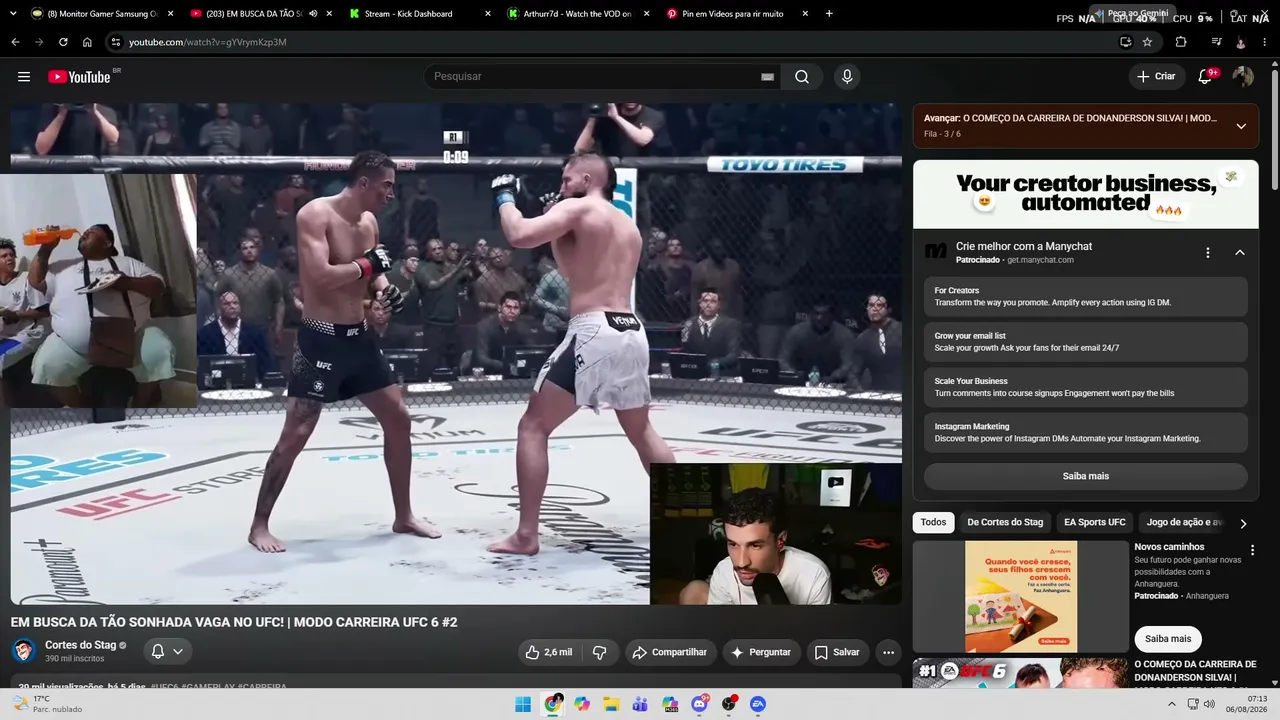Viewport: 1280px width, 720px height.
Task: Open the media controls icon in browser toolbar
Action: (1216, 42)
